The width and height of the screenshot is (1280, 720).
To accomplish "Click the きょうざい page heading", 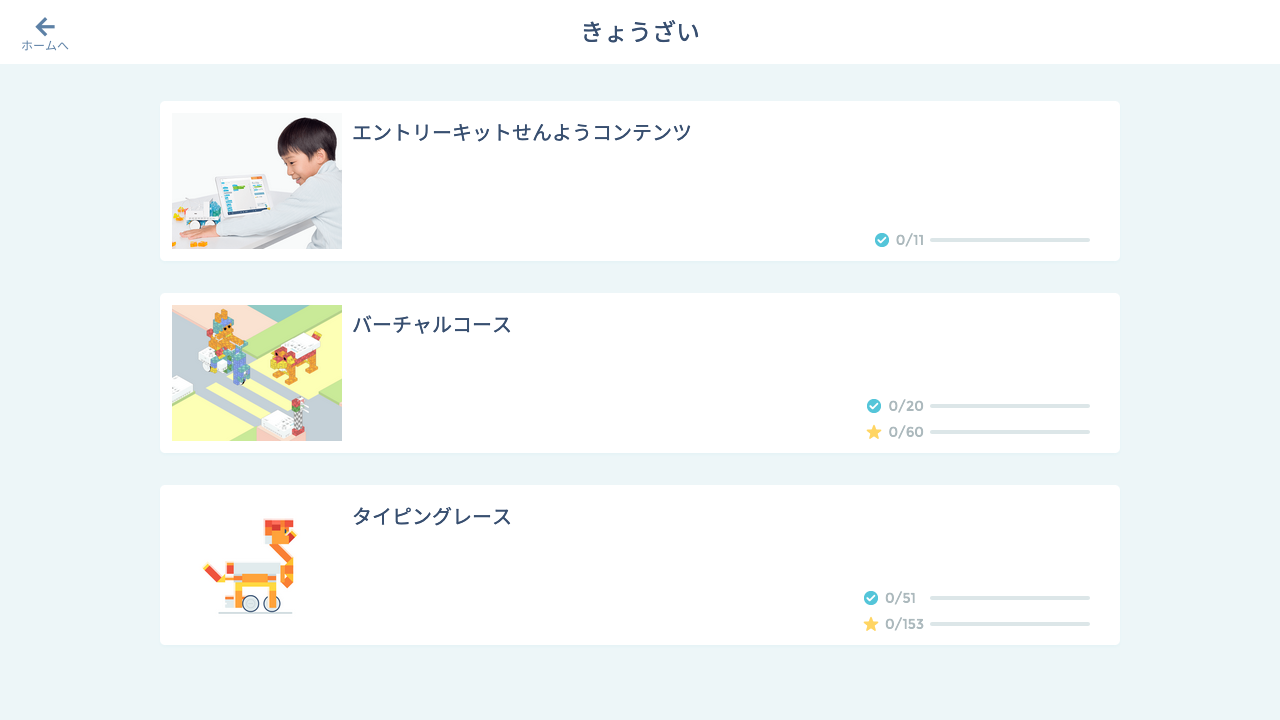I will coord(640,32).
